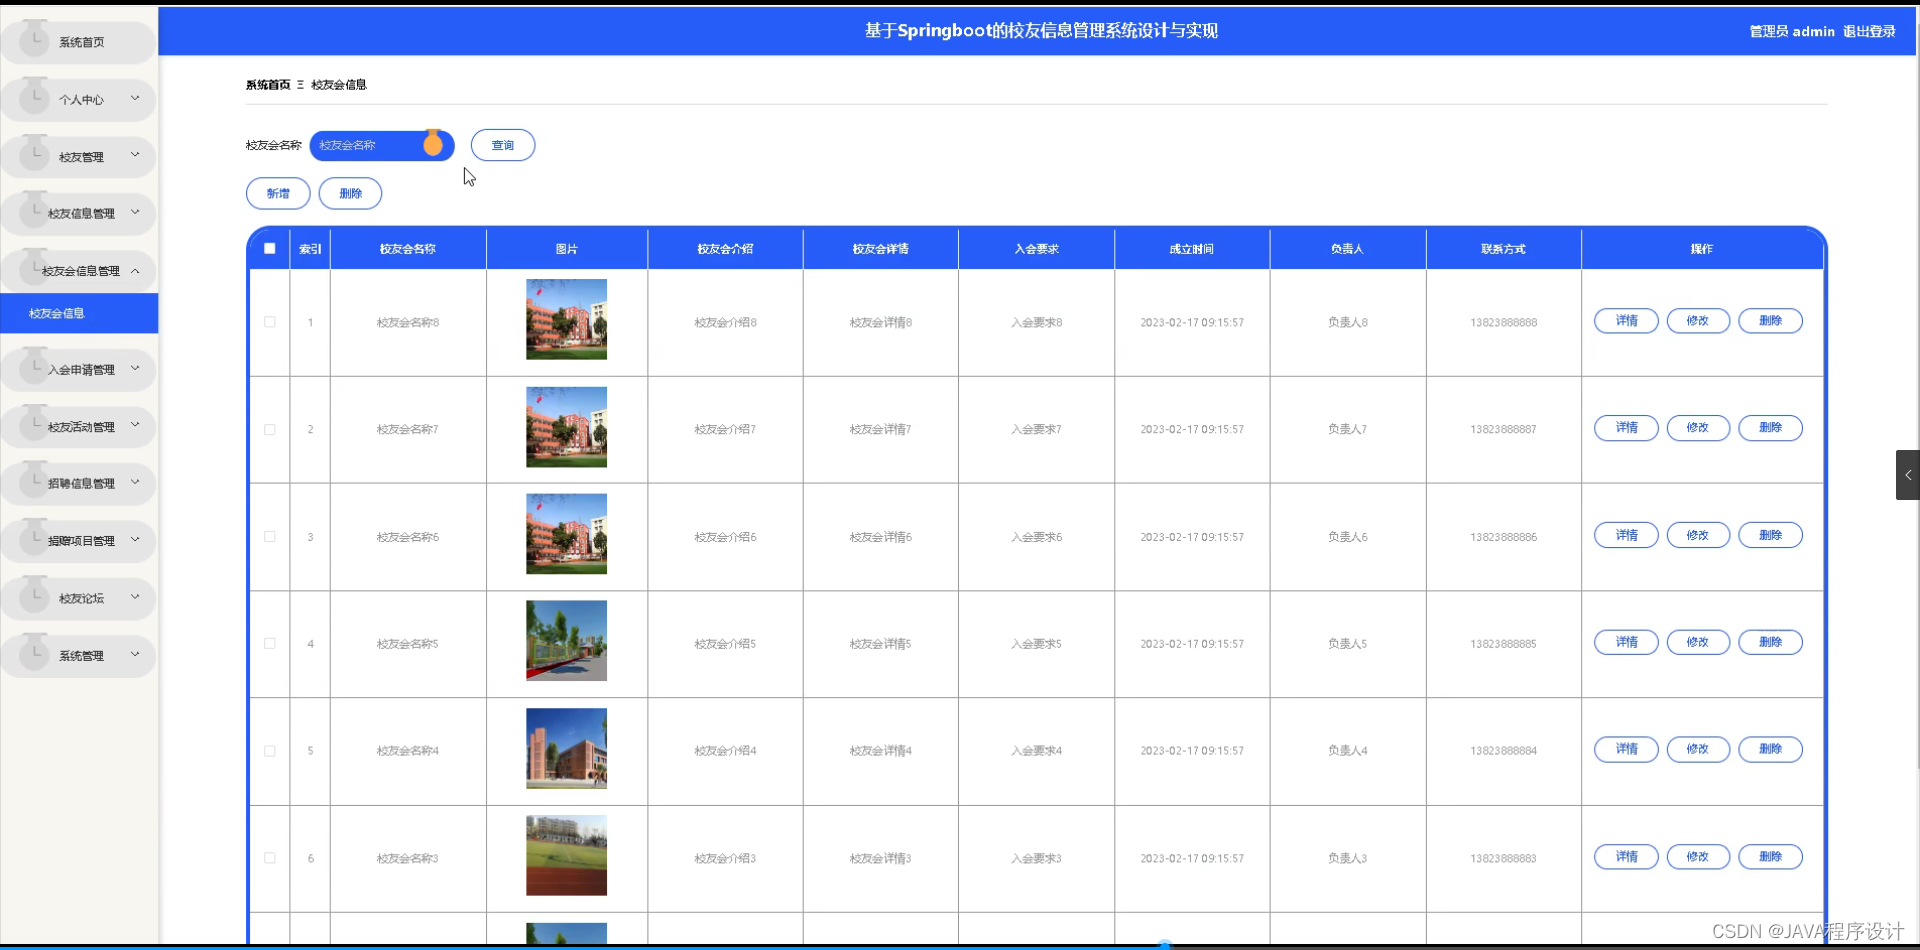Click 修改 for 校友会名称5
1920x950 pixels.
[1698, 642]
